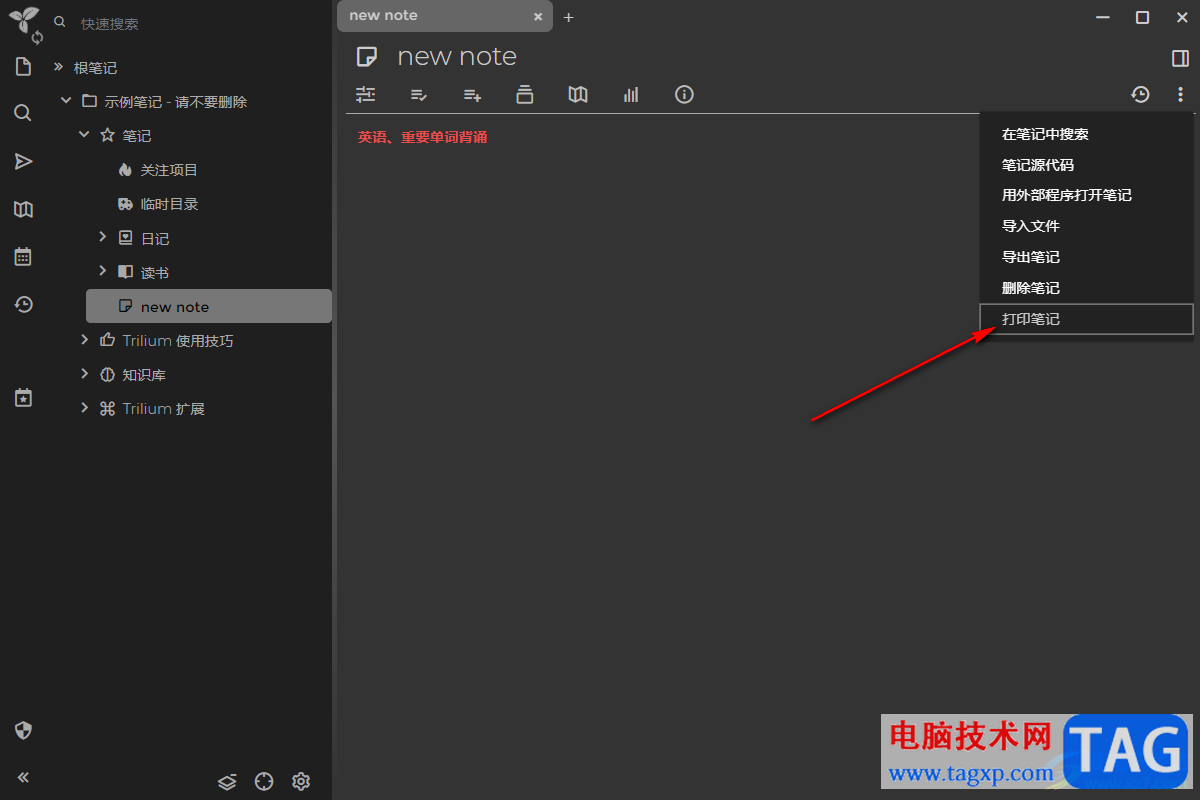Click the jump-to-note send icon

coord(23,161)
